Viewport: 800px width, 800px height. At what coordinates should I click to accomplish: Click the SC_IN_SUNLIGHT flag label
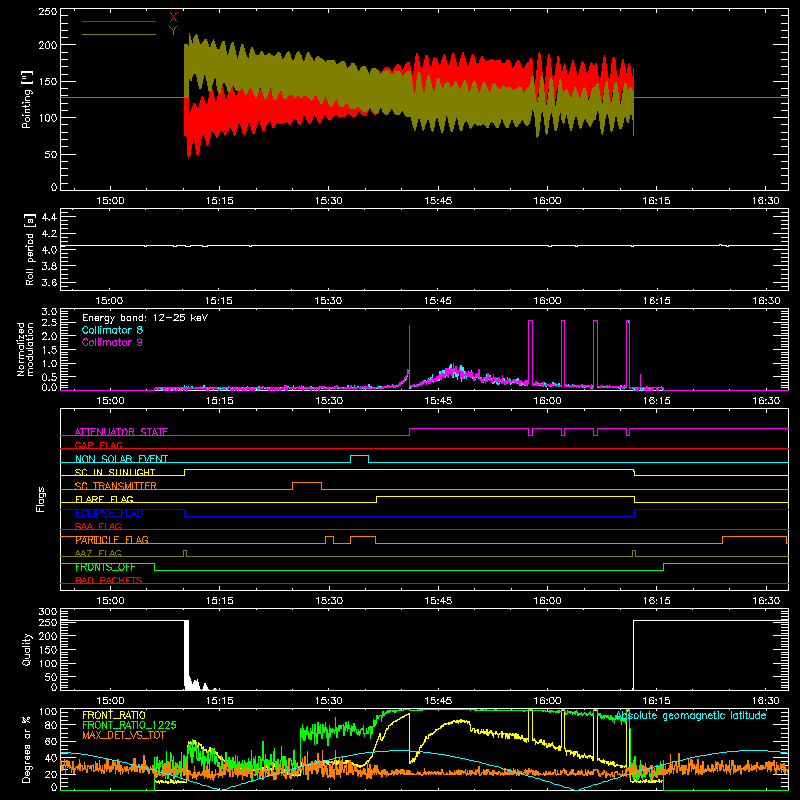115,472
